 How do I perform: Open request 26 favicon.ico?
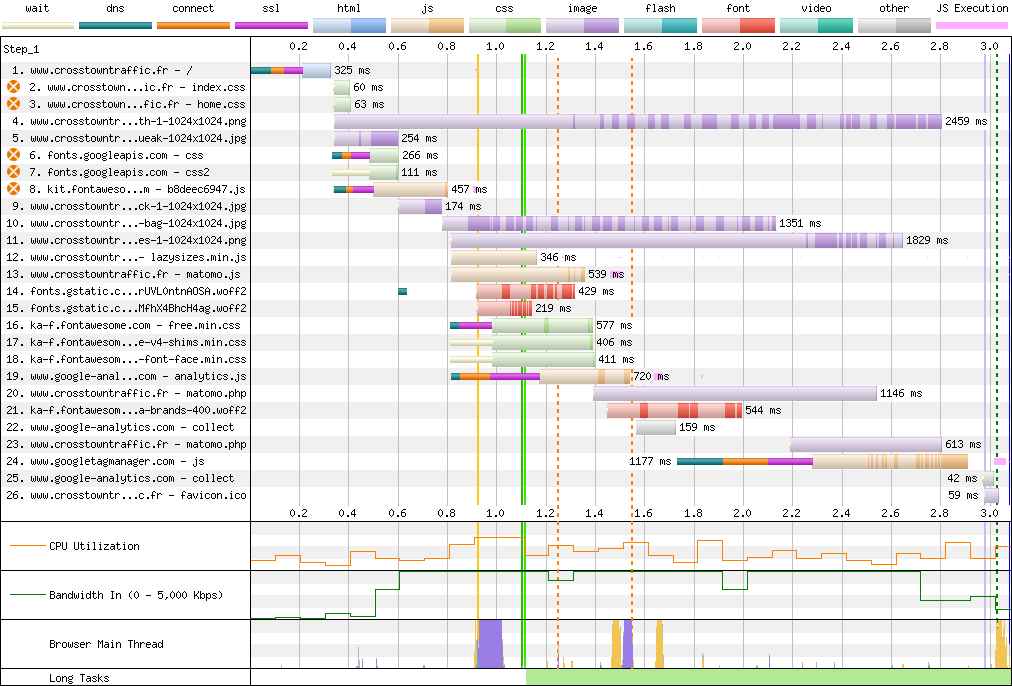click(125, 495)
